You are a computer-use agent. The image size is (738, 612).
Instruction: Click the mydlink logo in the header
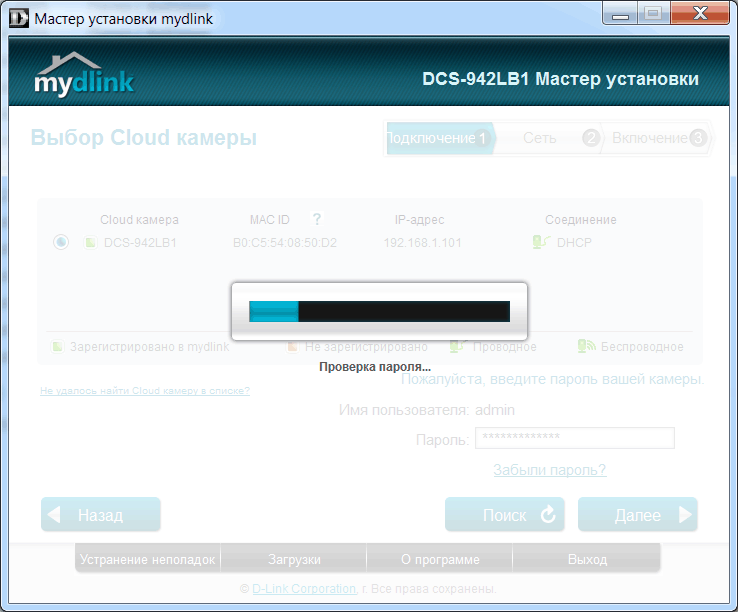(84, 75)
